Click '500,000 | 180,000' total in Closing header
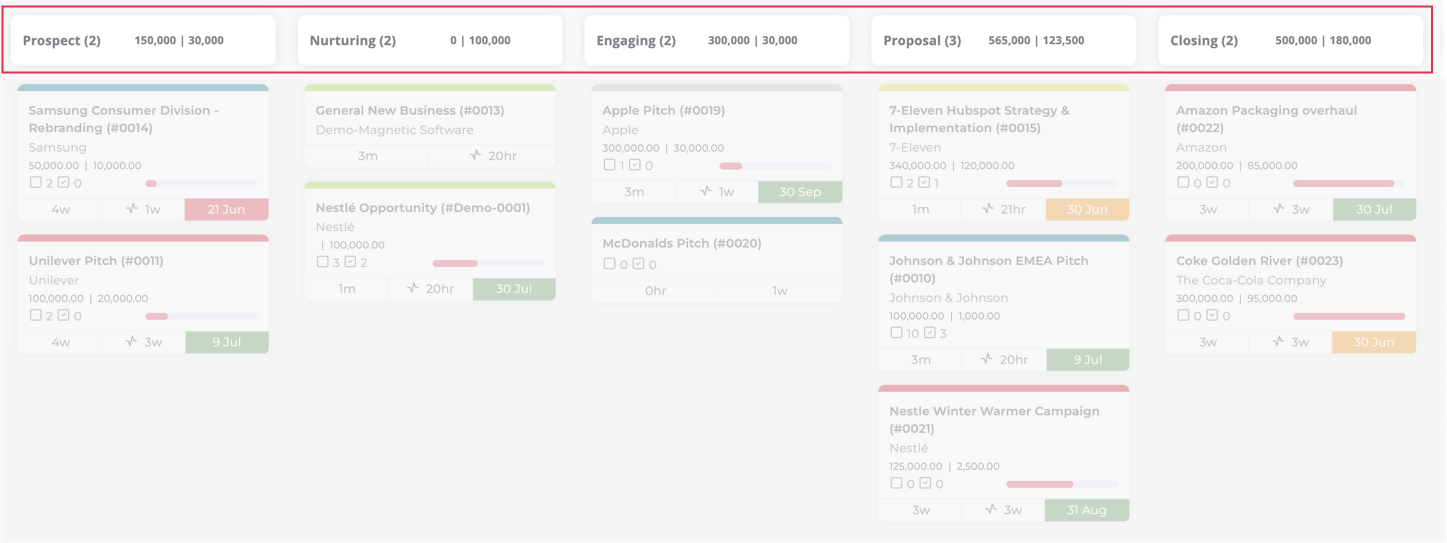The height and width of the screenshot is (543, 1447). coord(1323,41)
